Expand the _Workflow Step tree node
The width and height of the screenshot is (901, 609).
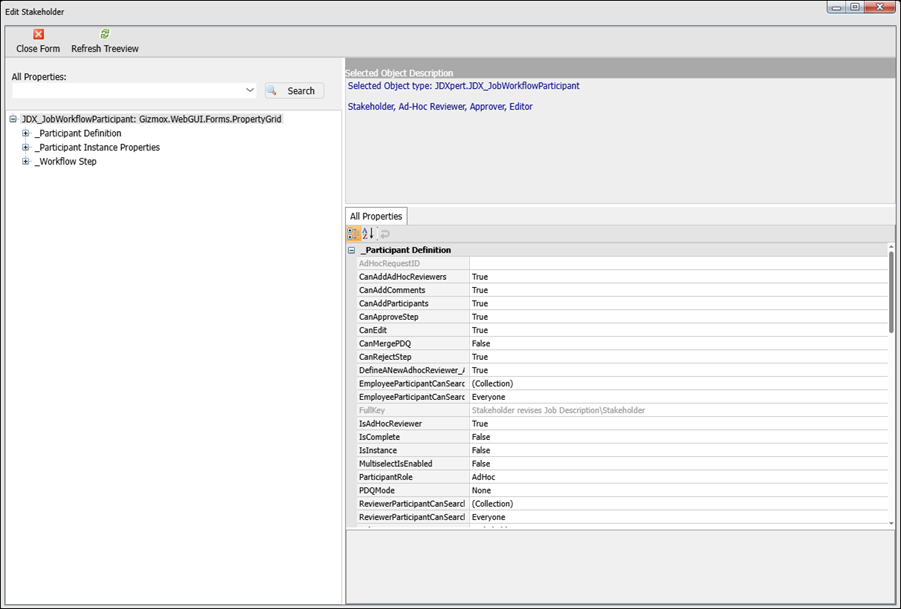click(26, 161)
